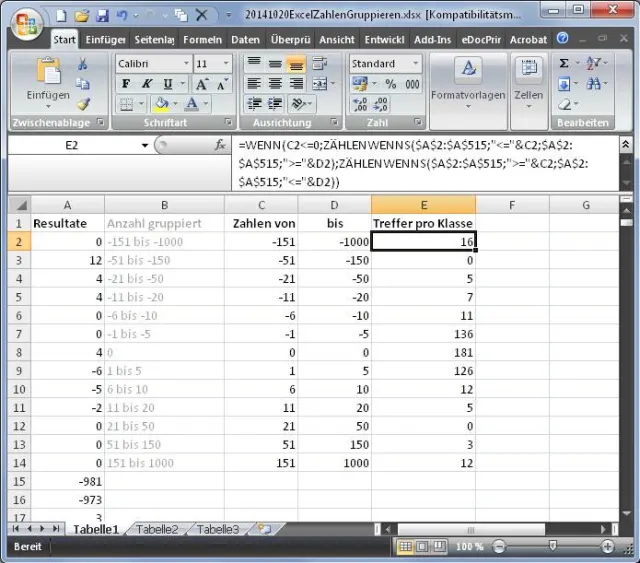Viewport: 640px width, 563px height.
Task: Select cell E8 containing 181
Action: coord(423,353)
